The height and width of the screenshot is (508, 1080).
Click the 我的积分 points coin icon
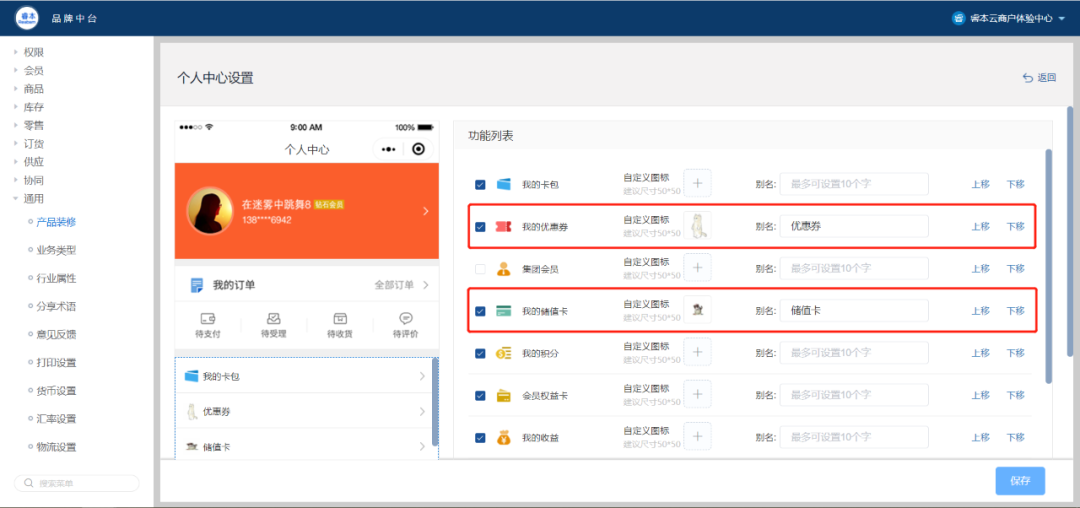[503, 353]
